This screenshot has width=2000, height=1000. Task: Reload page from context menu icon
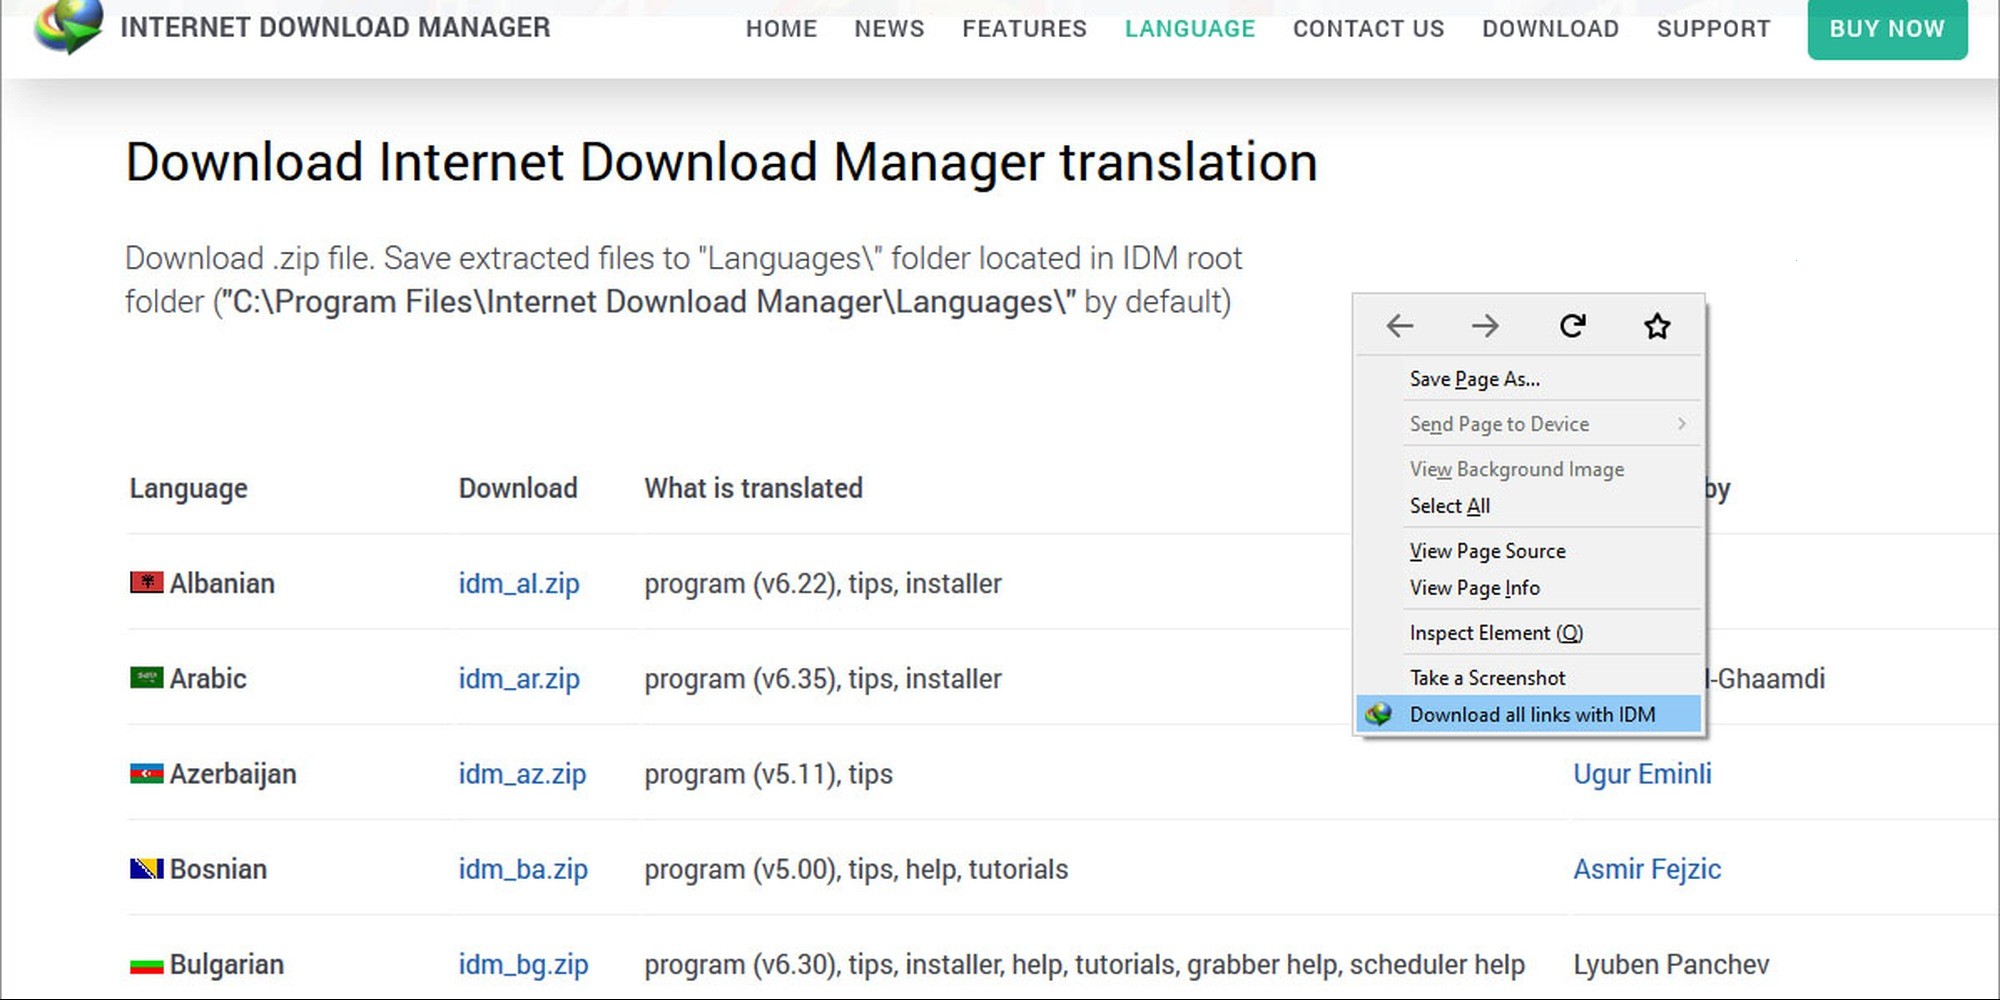1572,325
